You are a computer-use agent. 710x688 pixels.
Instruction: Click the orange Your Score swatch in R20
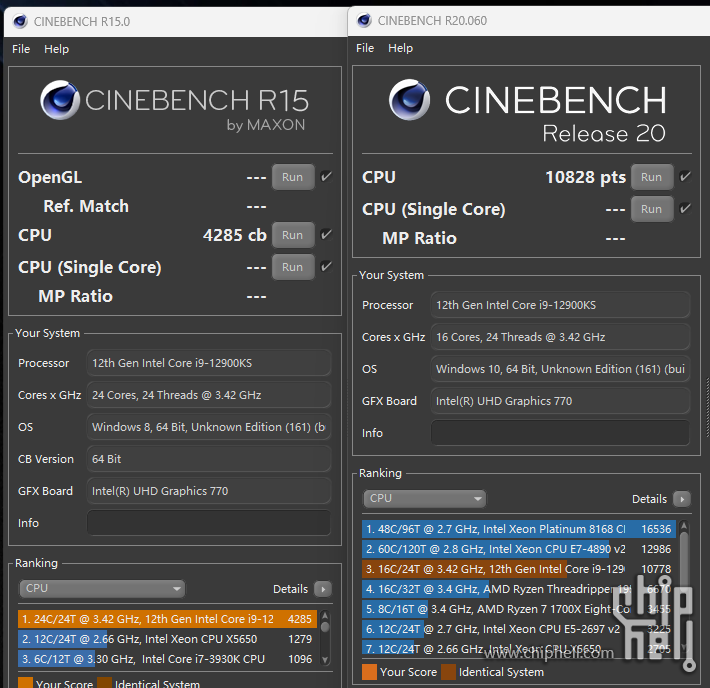pyautogui.click(x=369, y=672)
